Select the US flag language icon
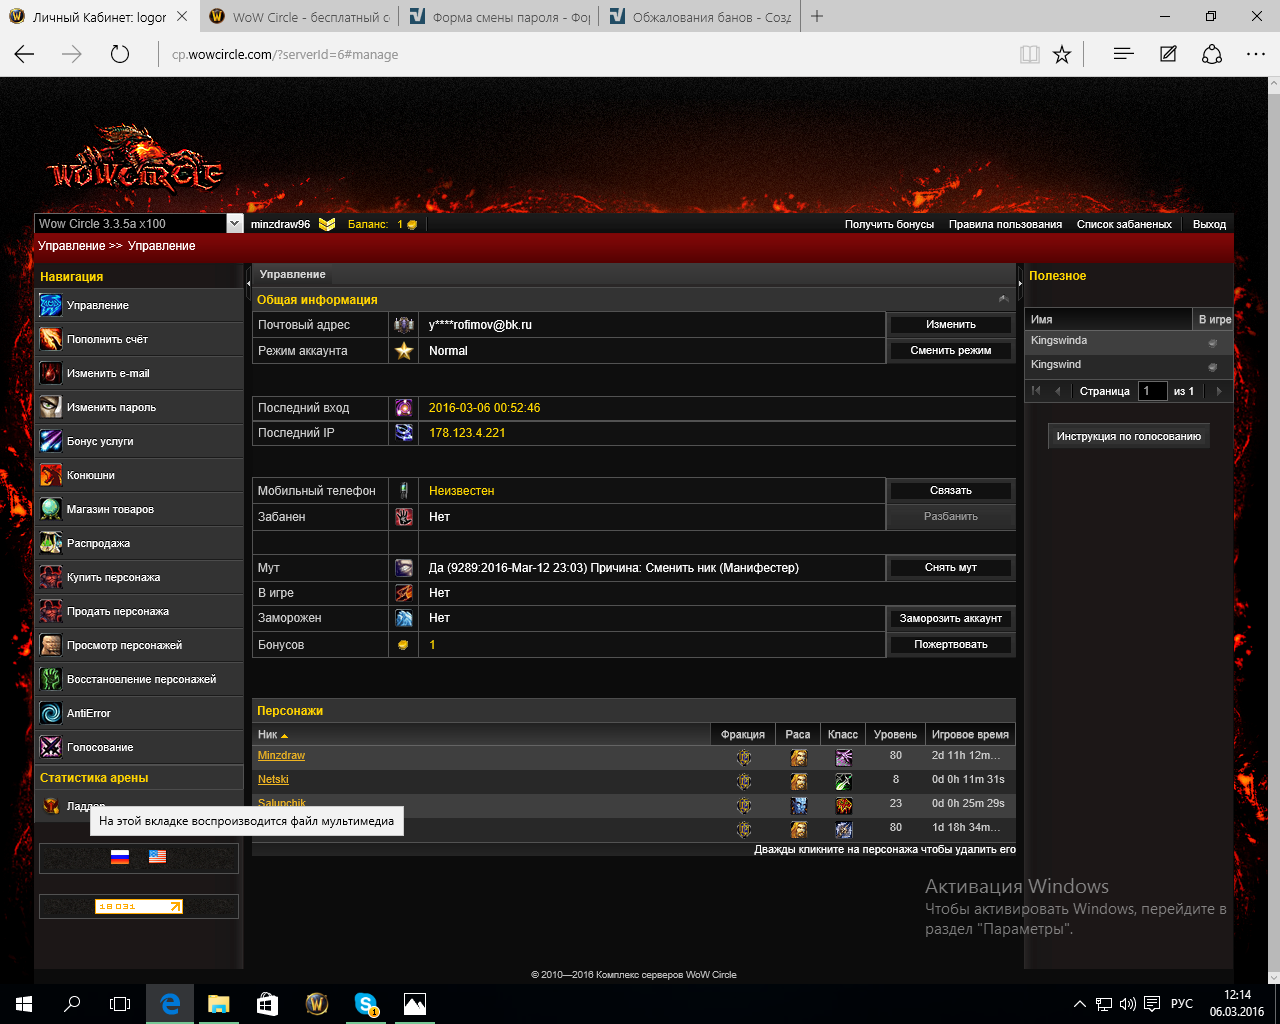 (x=157, y=857)
